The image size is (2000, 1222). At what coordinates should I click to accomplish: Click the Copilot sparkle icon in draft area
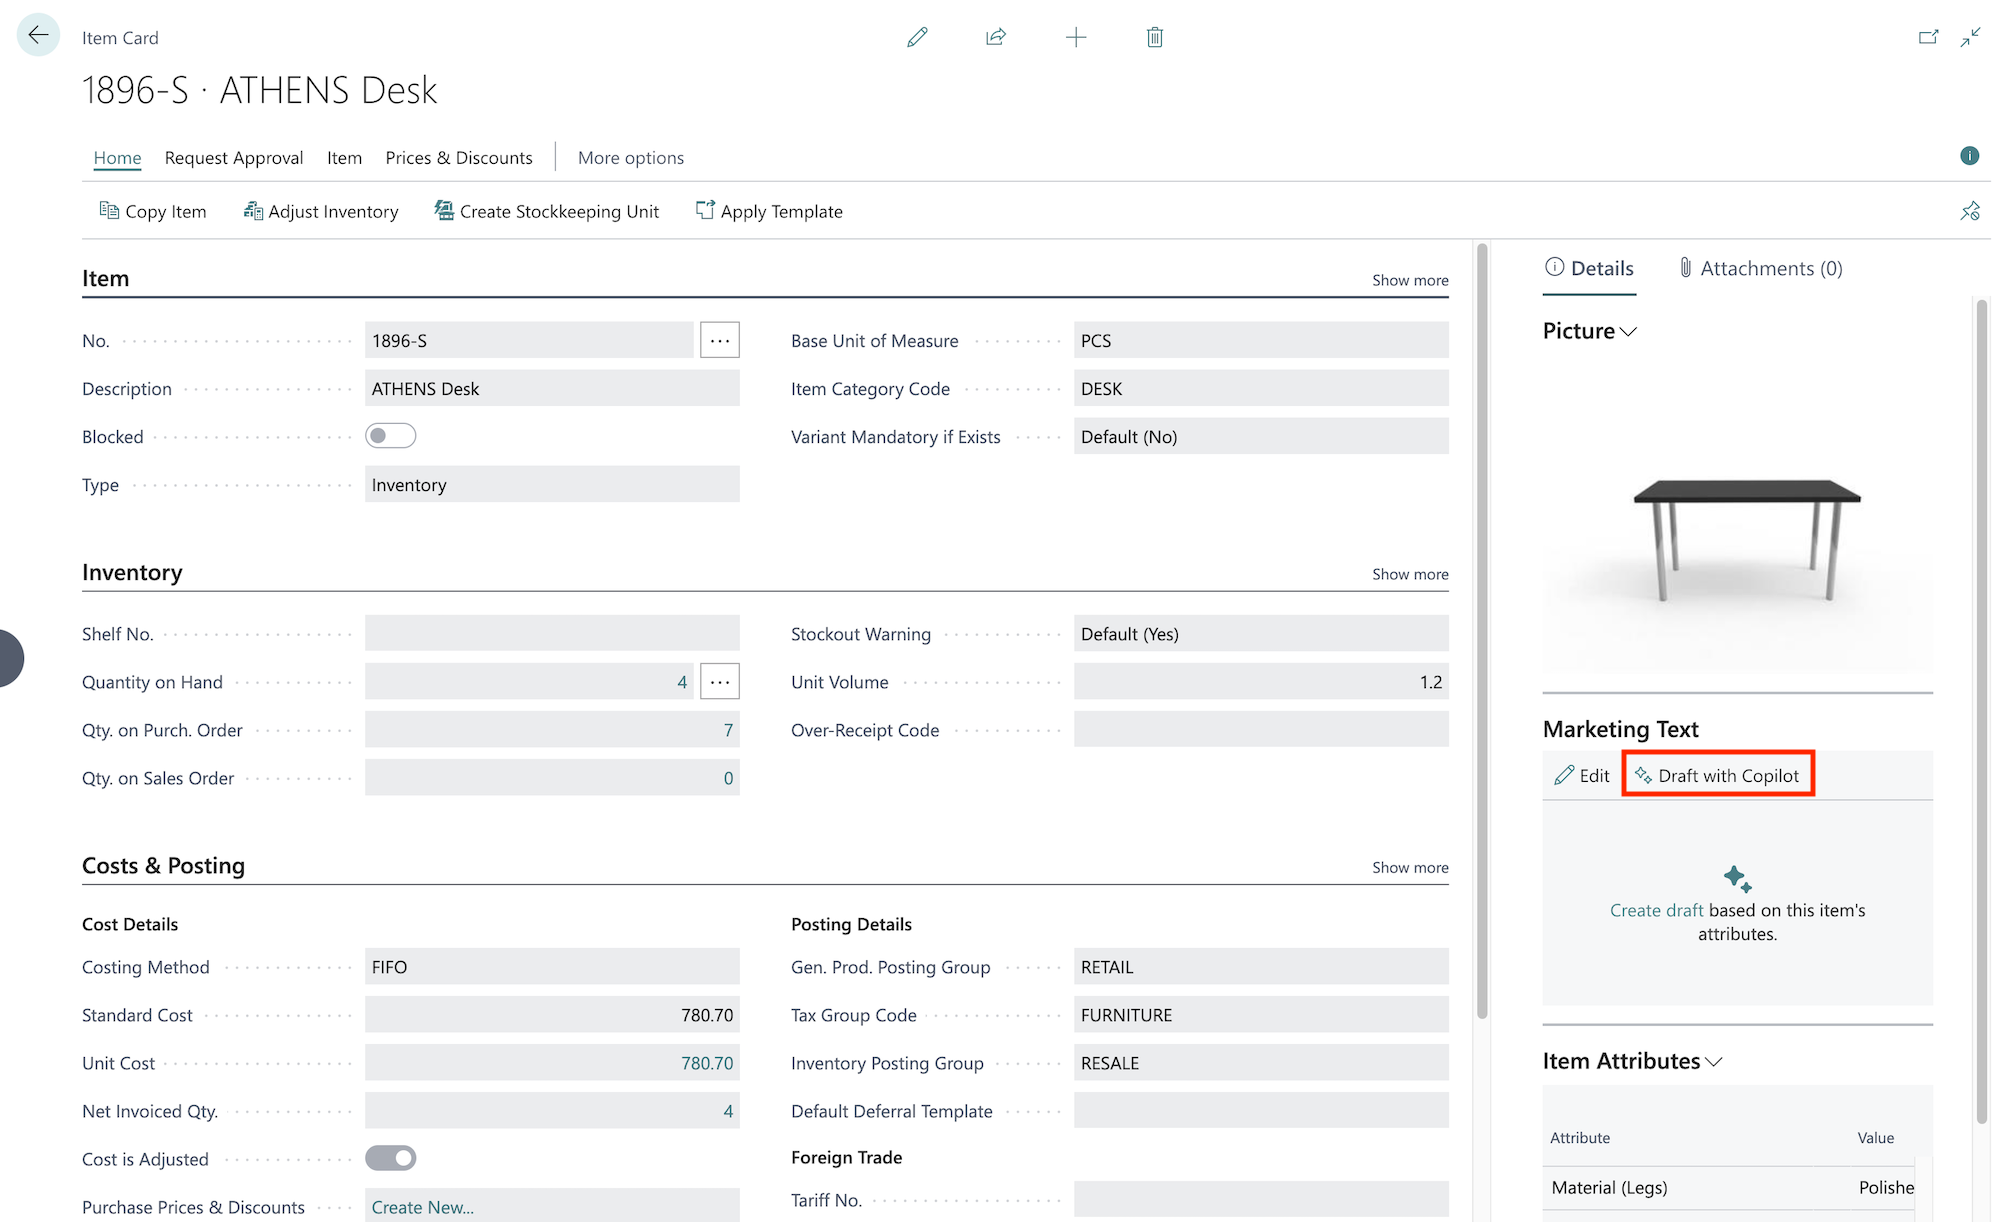point(1738,879)
